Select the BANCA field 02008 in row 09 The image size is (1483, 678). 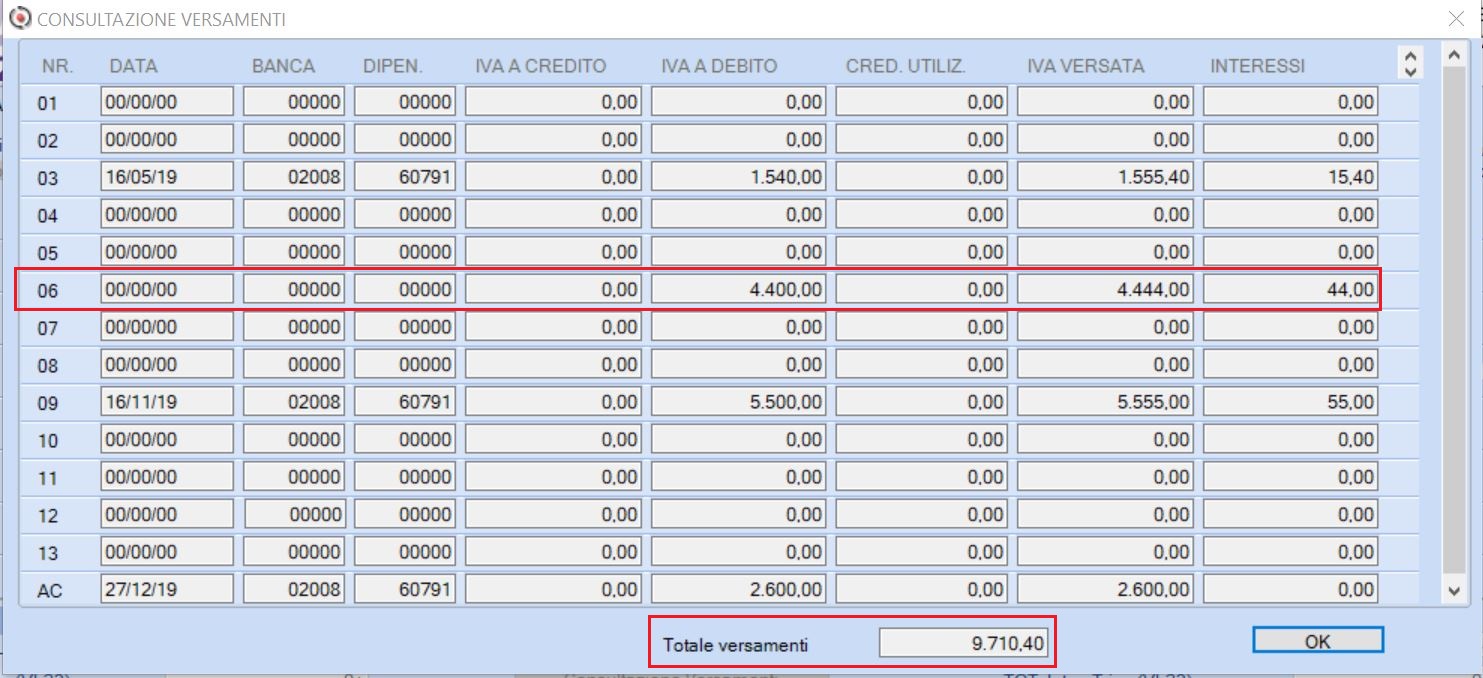click(294, 402)
